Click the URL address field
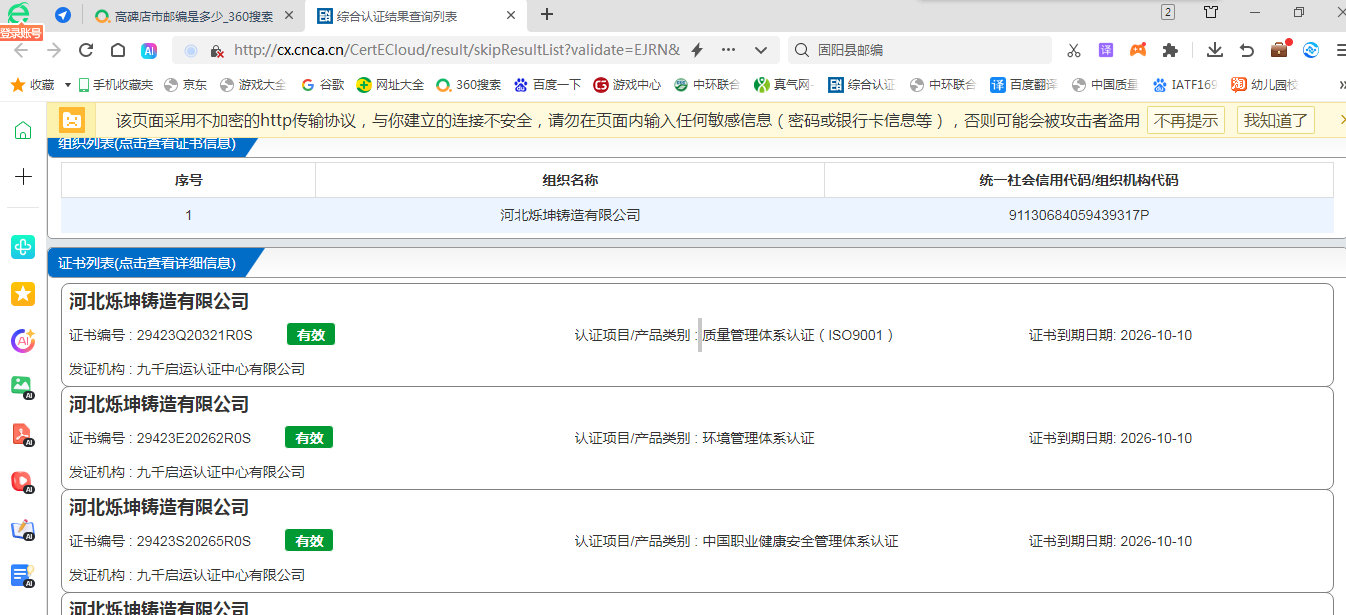 point(457,50)
